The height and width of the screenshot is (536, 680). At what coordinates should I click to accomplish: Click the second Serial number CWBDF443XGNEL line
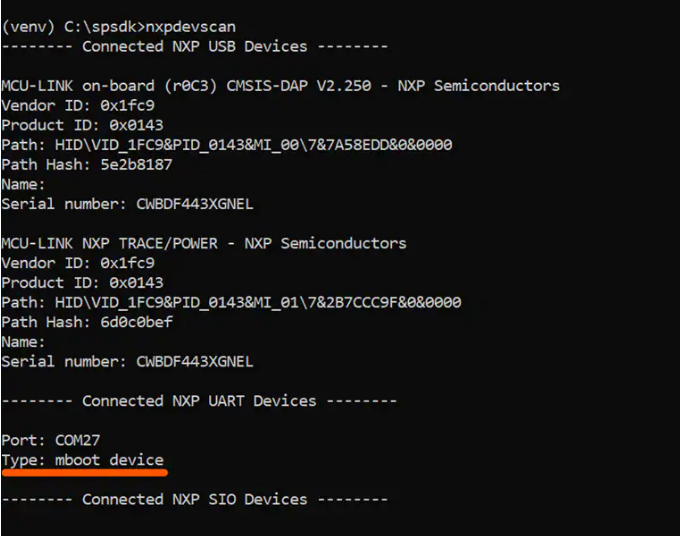click(127, 361)
